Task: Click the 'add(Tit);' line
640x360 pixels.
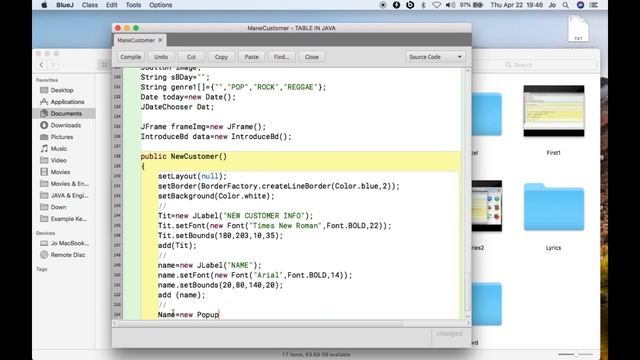Action: click(x=177, y=245)
